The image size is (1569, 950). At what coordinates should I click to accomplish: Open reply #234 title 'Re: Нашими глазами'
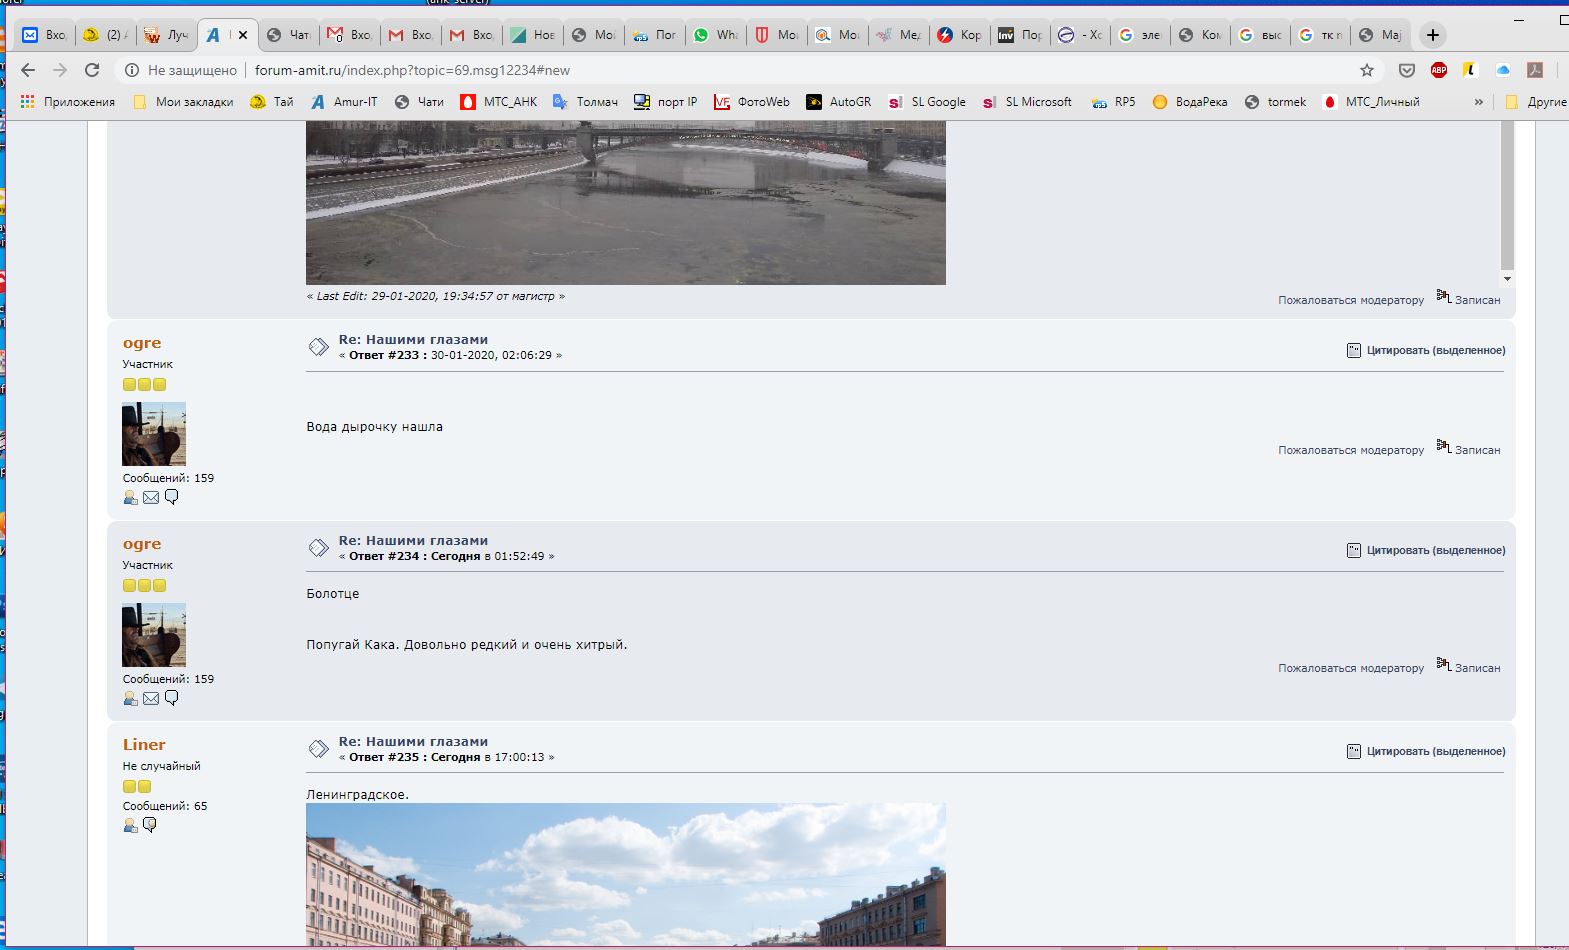click(413, 540)
